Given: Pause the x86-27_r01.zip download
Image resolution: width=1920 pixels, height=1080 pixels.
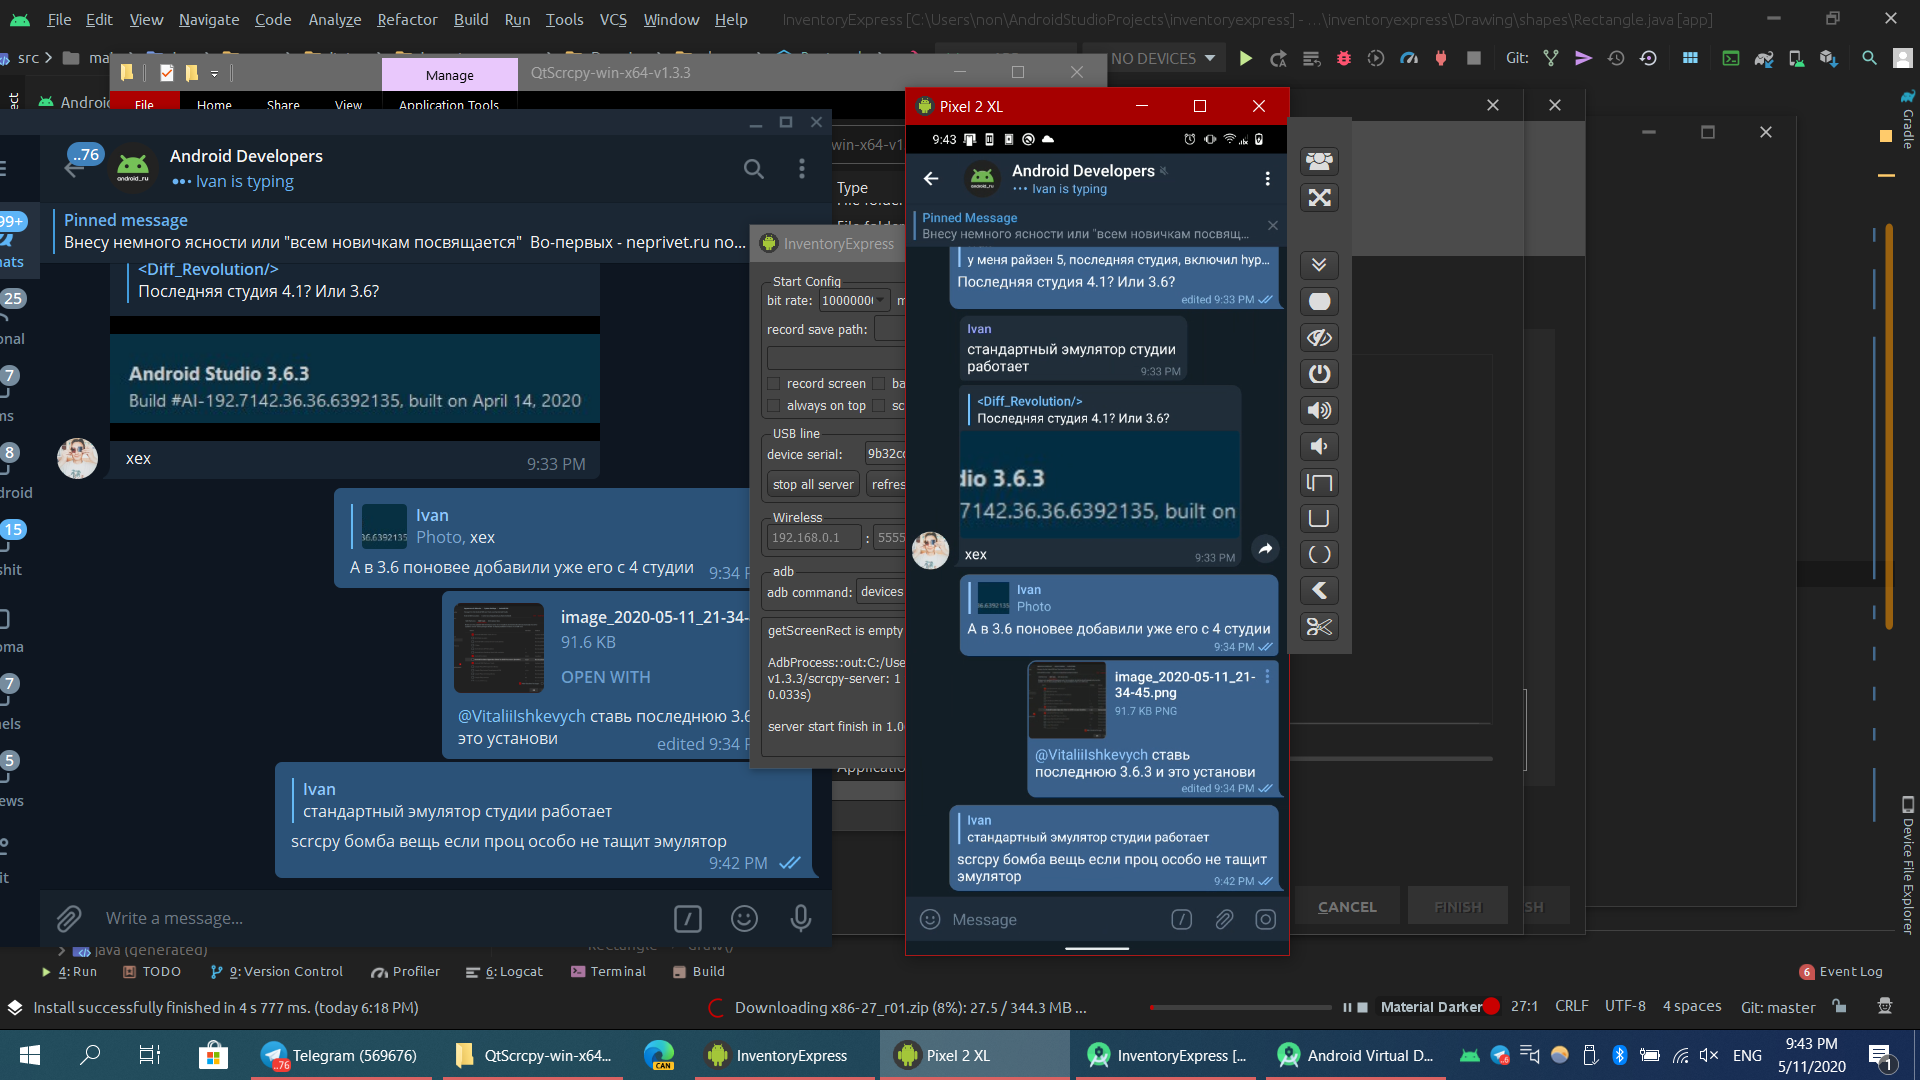Looking at the screenshot, I should 1347,1007.
